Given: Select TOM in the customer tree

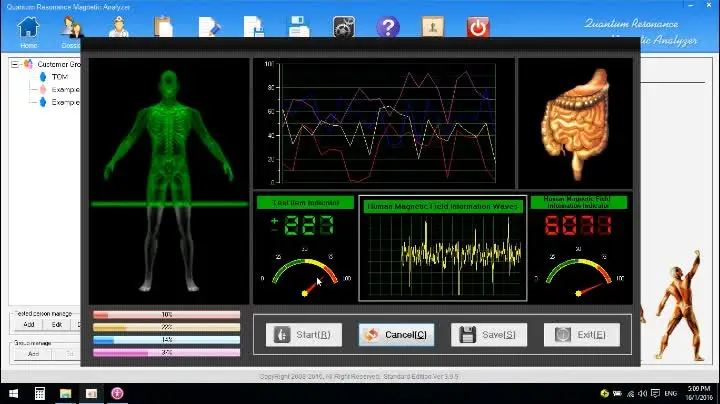Looking at the screenshot, I should pos(60,77).
